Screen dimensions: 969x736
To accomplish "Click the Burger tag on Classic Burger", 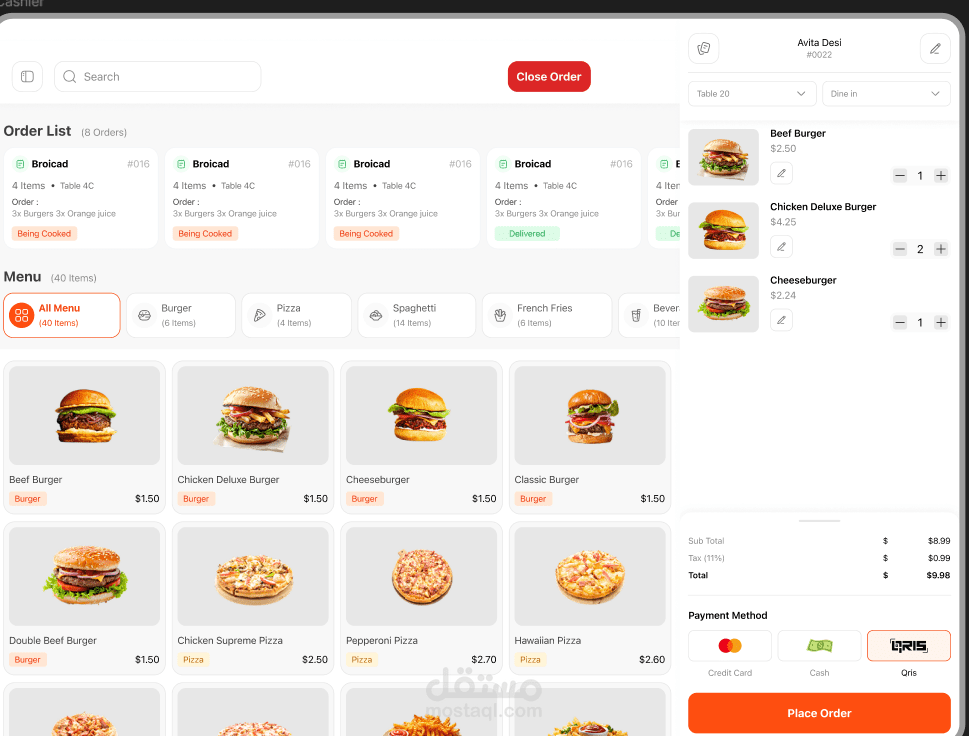I will 533,499.
